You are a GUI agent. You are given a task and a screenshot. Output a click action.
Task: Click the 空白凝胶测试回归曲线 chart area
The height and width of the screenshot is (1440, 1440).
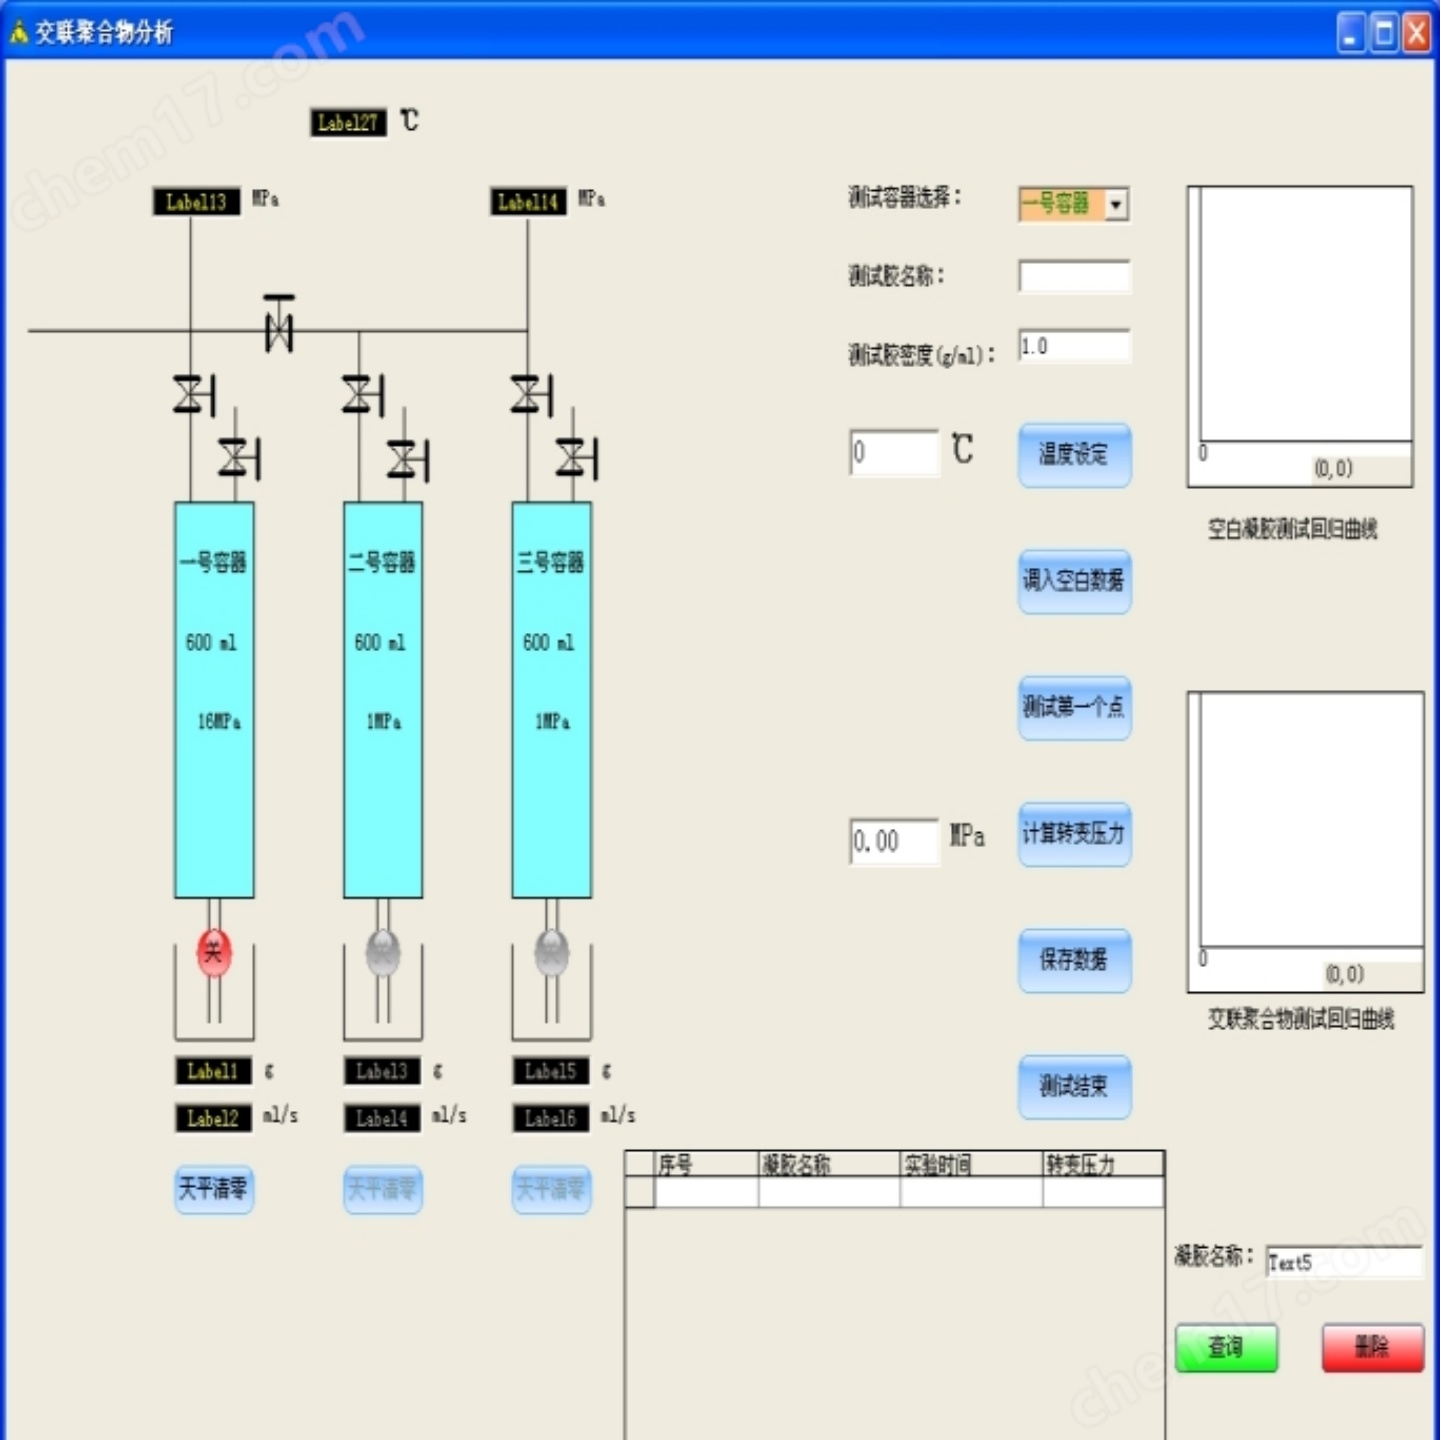1300,337
